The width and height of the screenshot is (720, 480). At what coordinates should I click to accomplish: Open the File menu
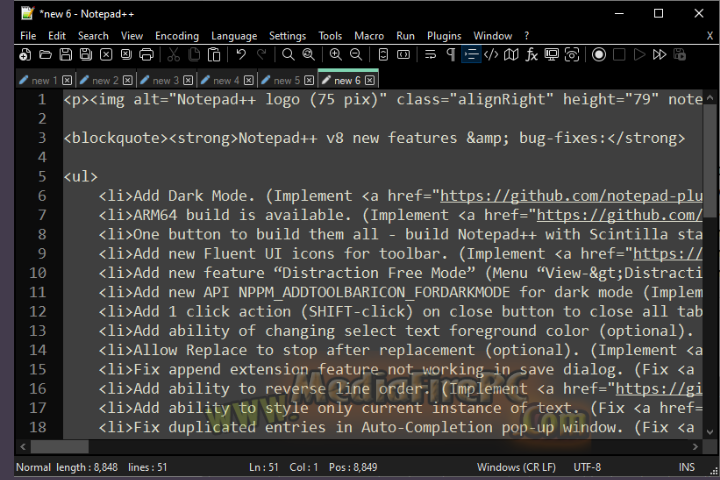pos(28,35)
